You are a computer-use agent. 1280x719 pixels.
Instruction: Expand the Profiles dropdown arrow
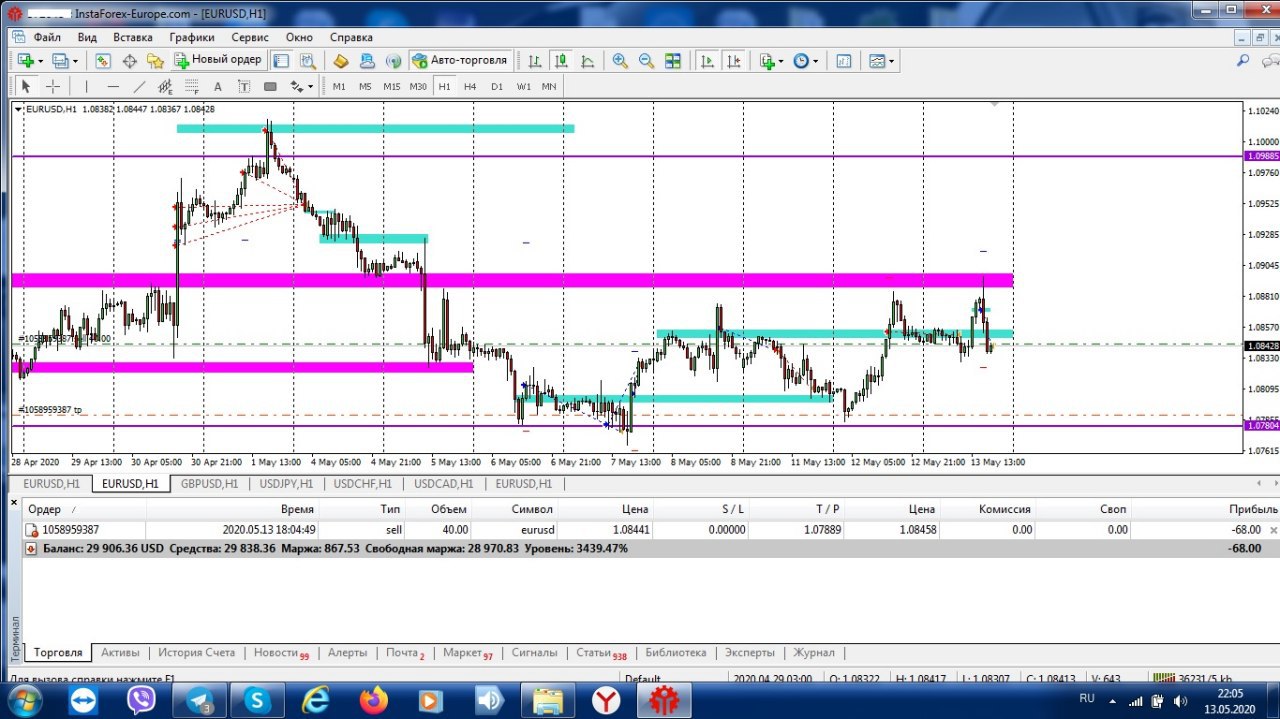75,61
